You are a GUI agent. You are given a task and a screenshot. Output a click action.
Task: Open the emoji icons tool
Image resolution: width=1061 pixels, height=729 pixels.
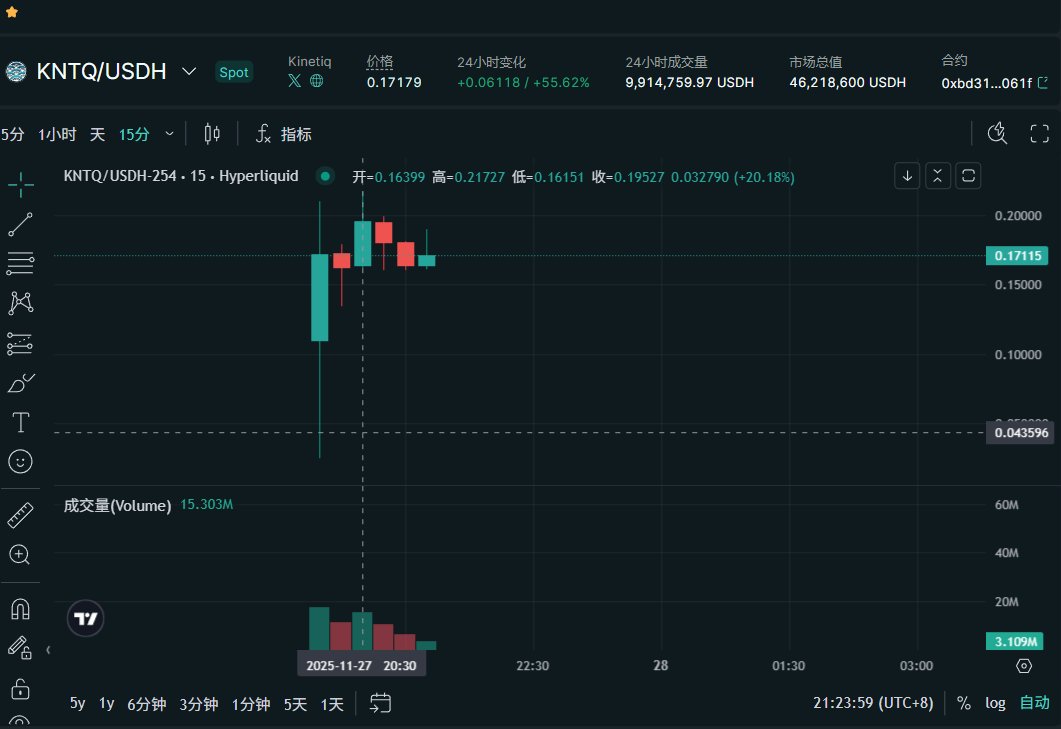(20, 462)
